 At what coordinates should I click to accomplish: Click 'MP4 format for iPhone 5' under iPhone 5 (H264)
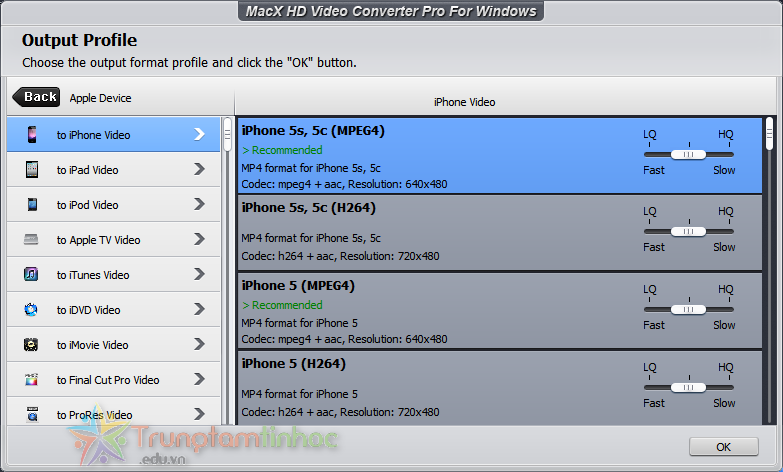coord(299,394)
